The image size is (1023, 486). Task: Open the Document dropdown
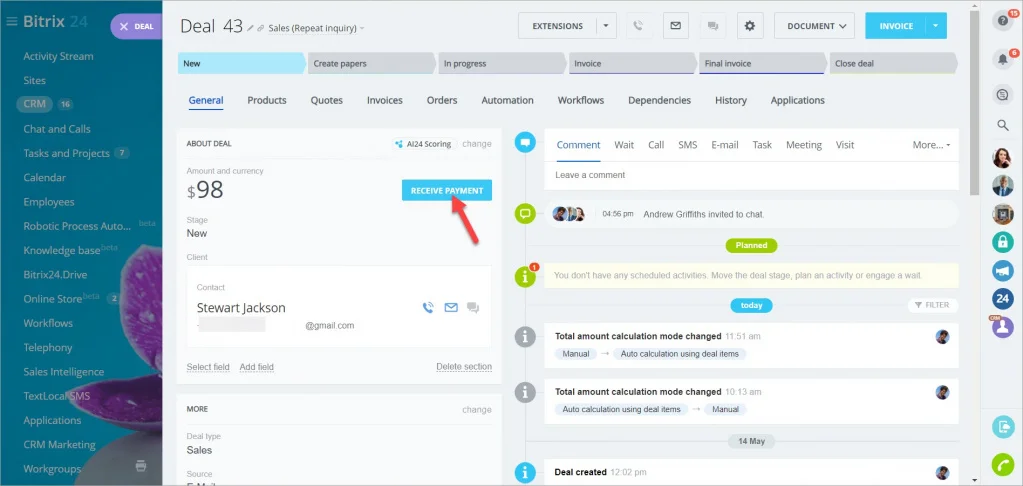pos(814,26)
